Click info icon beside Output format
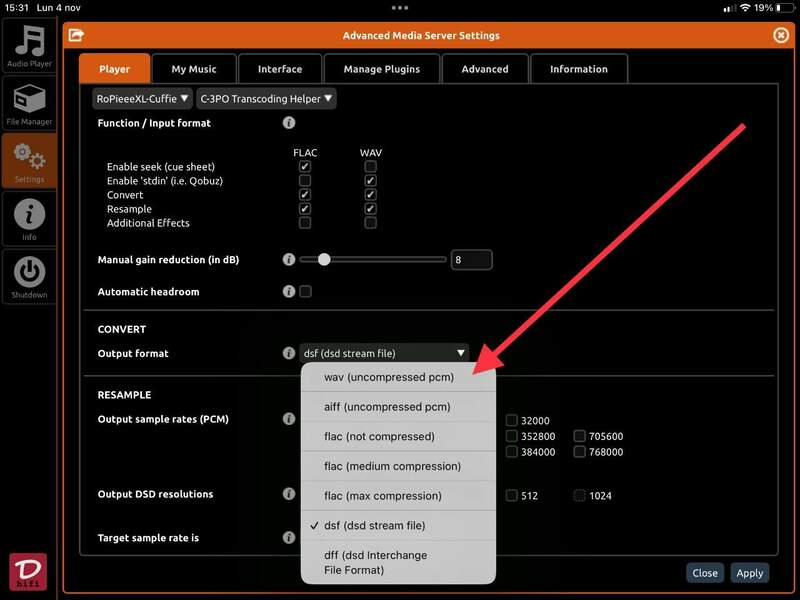The image size is (800, 600). pos(289,353)
